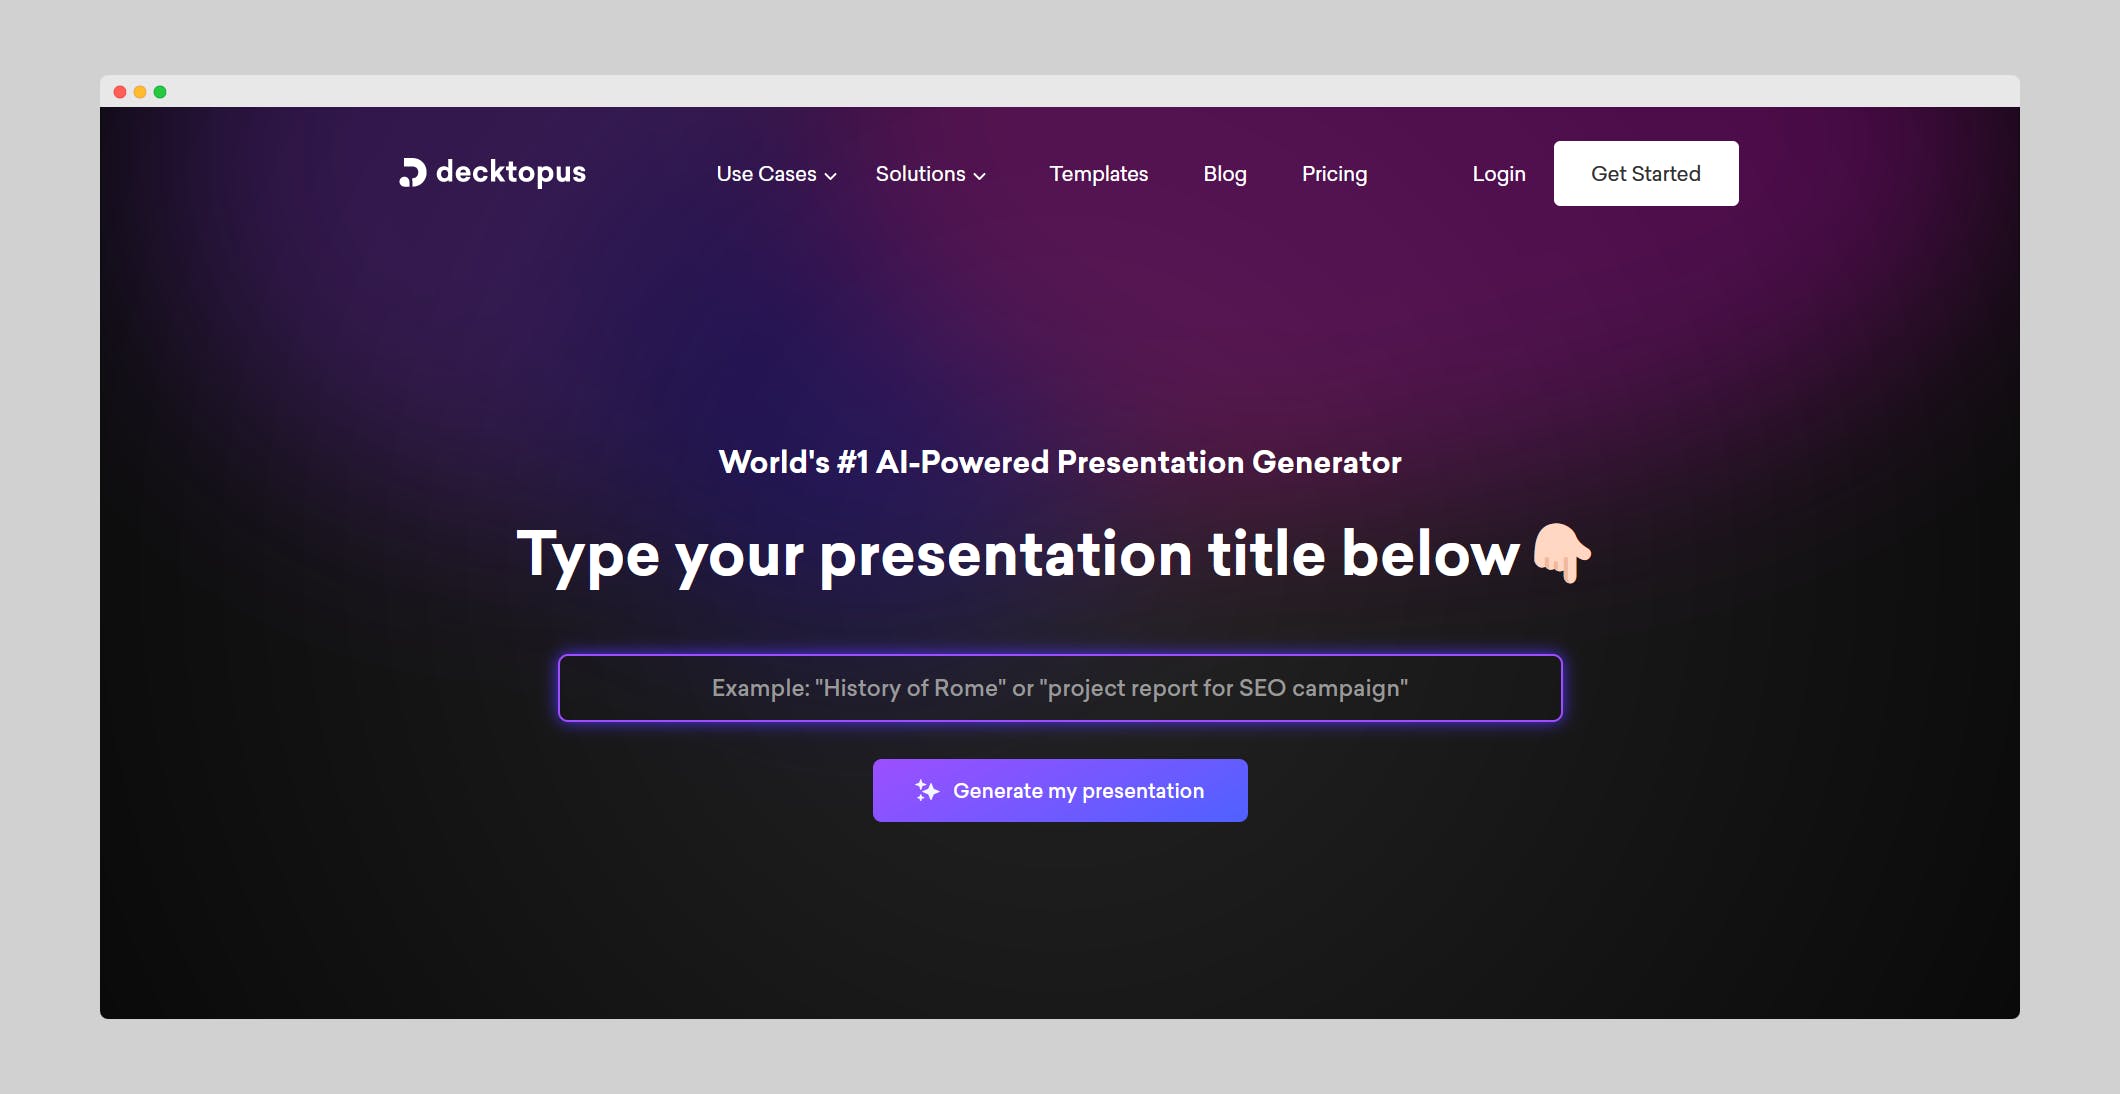Focus the presentation title input field
Screen dimensions: 2120x1094
tap(1060, 688)
